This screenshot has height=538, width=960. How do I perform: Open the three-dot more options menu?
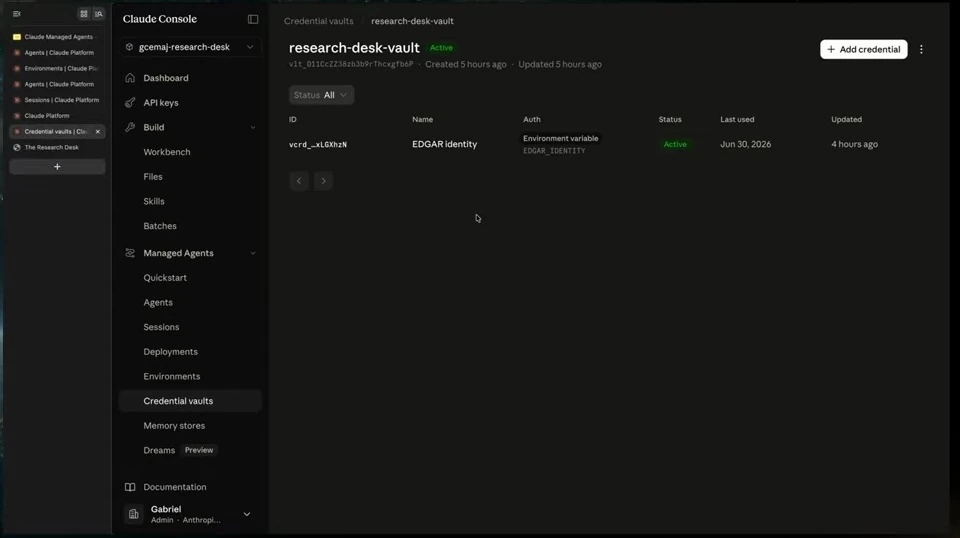(921, 50)
